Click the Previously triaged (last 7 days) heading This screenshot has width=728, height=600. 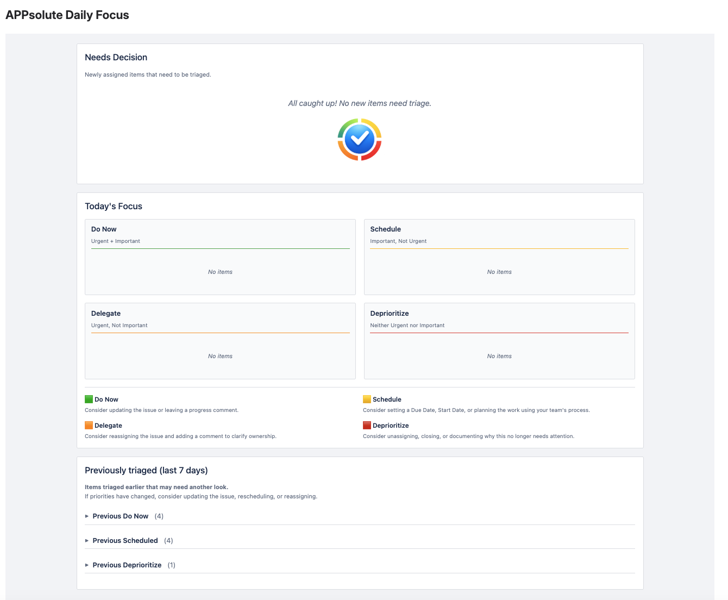(x=146, y=470)
